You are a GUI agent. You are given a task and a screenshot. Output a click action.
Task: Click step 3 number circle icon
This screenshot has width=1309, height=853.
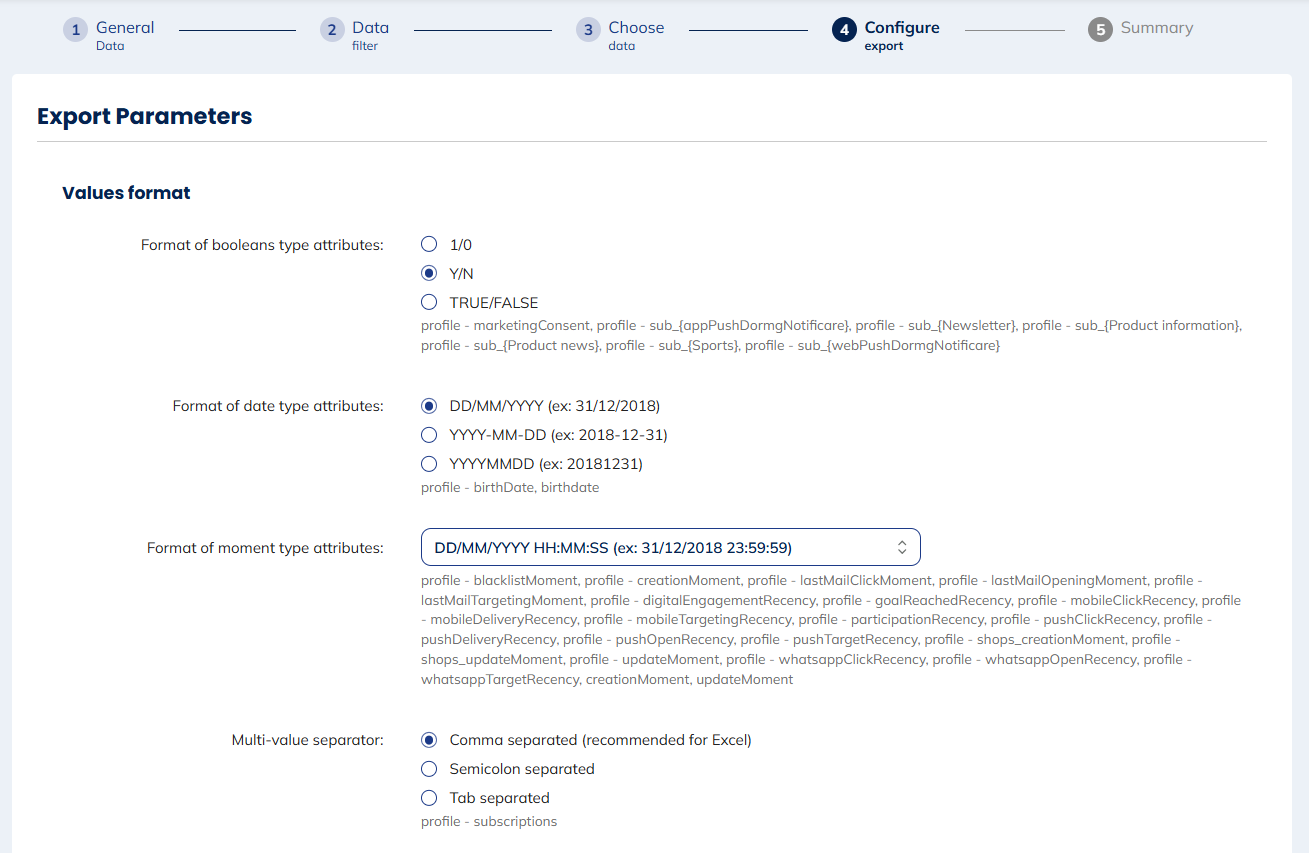point(588,30)
